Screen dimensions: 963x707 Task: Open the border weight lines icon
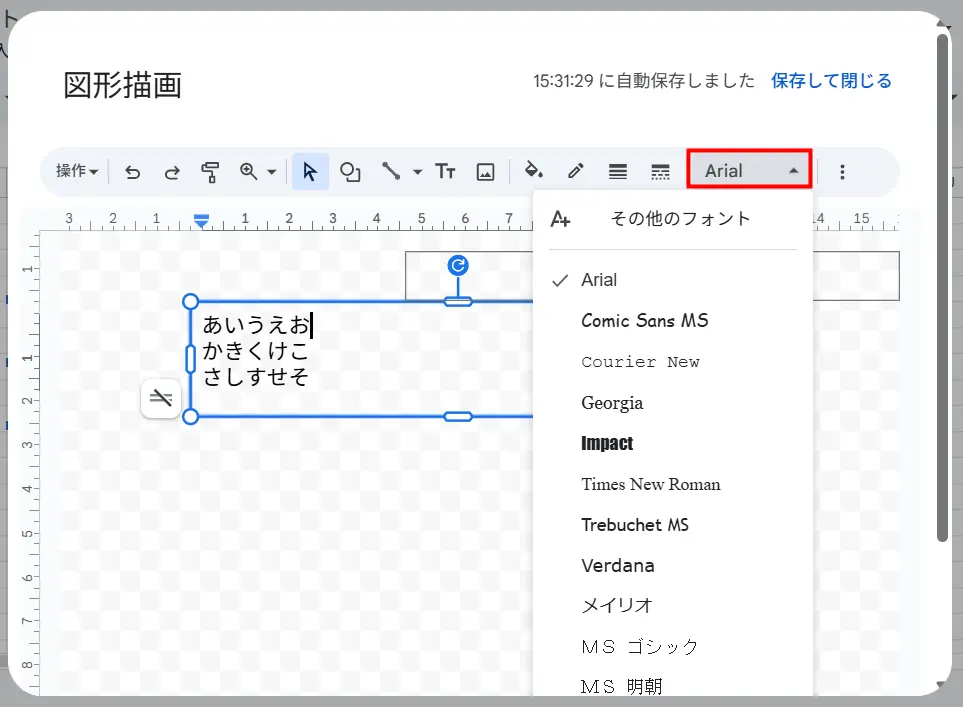coord(618,172)
